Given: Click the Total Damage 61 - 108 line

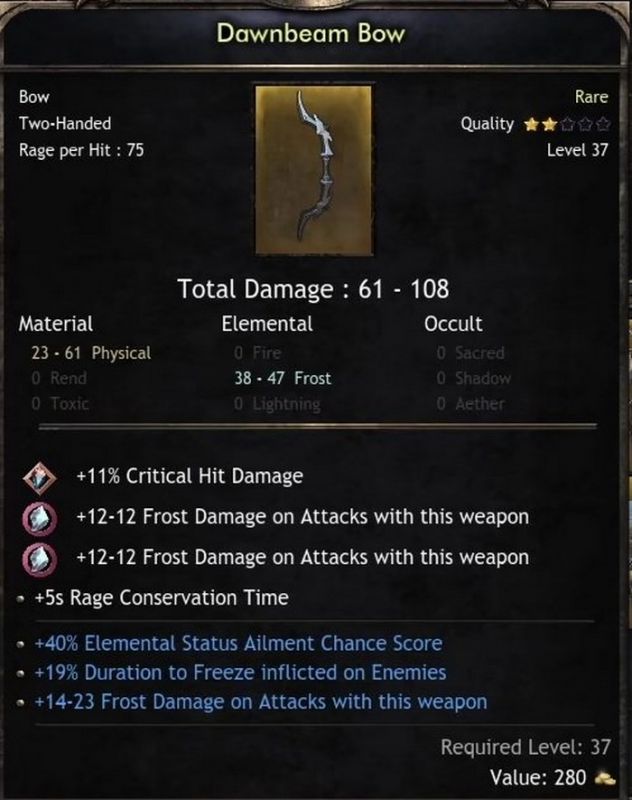Looking at the screenshot, I should tap(313, 289).
